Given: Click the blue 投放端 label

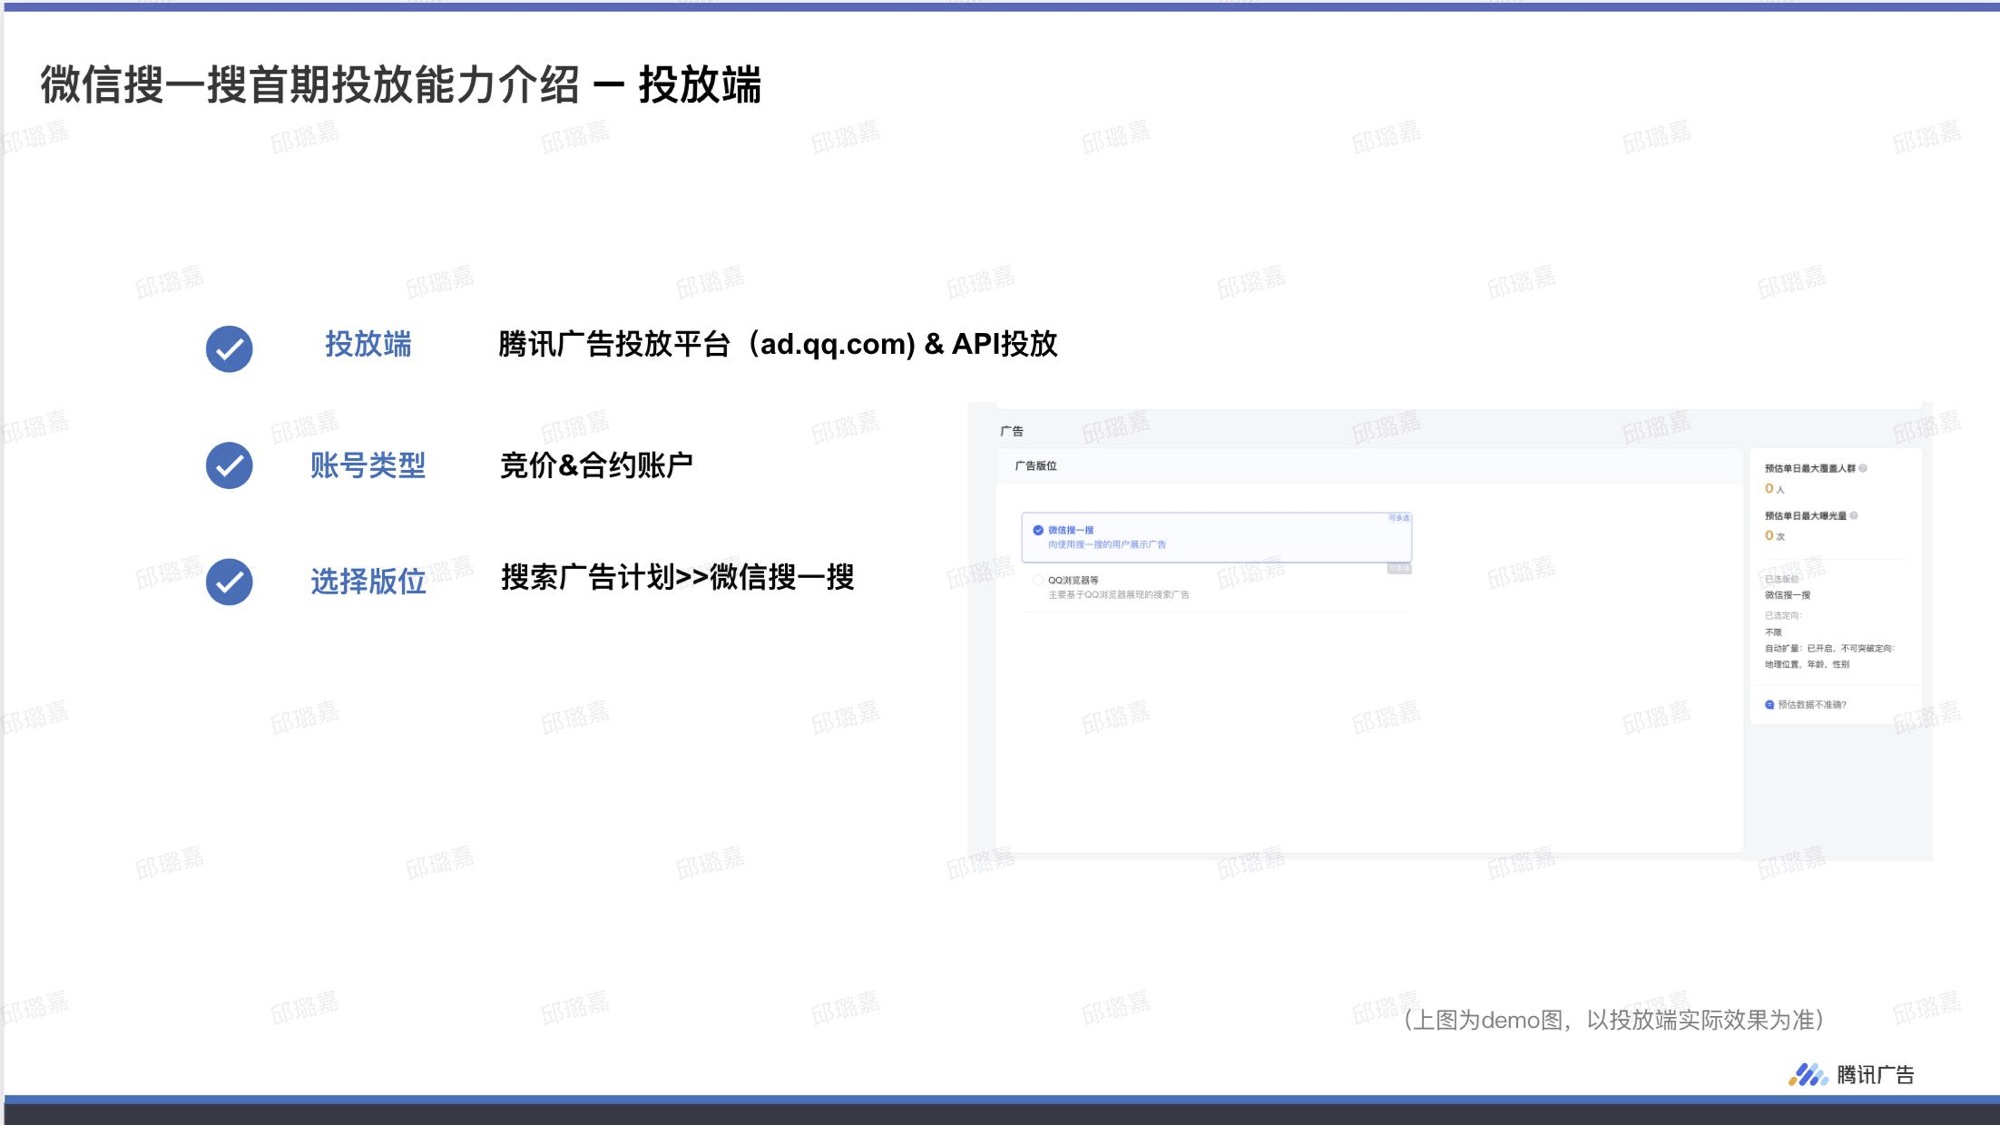Looking at the screenshot, I should (367, 345).
